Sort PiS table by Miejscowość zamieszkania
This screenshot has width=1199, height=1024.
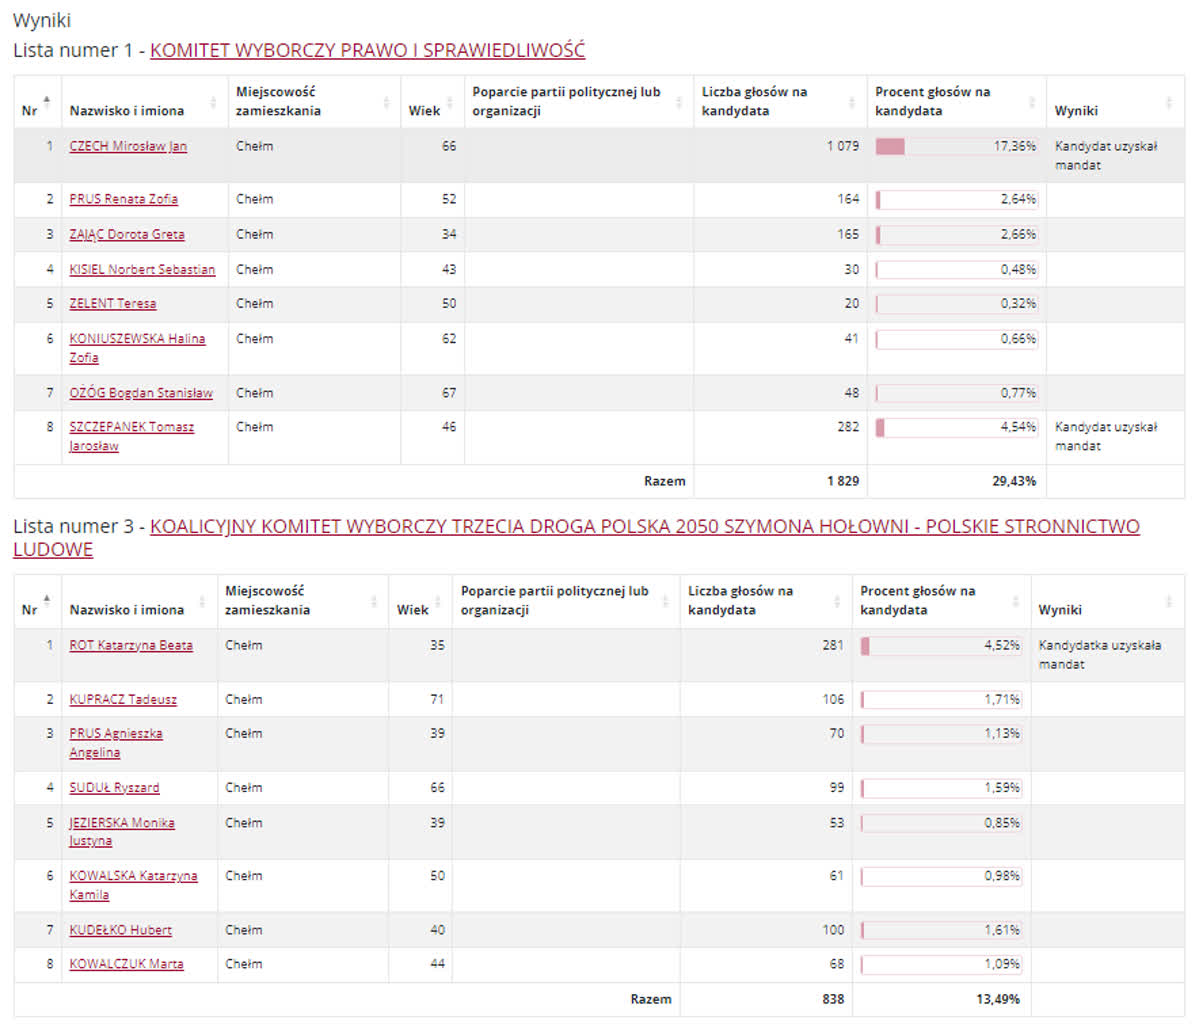(x=387, y=102)
